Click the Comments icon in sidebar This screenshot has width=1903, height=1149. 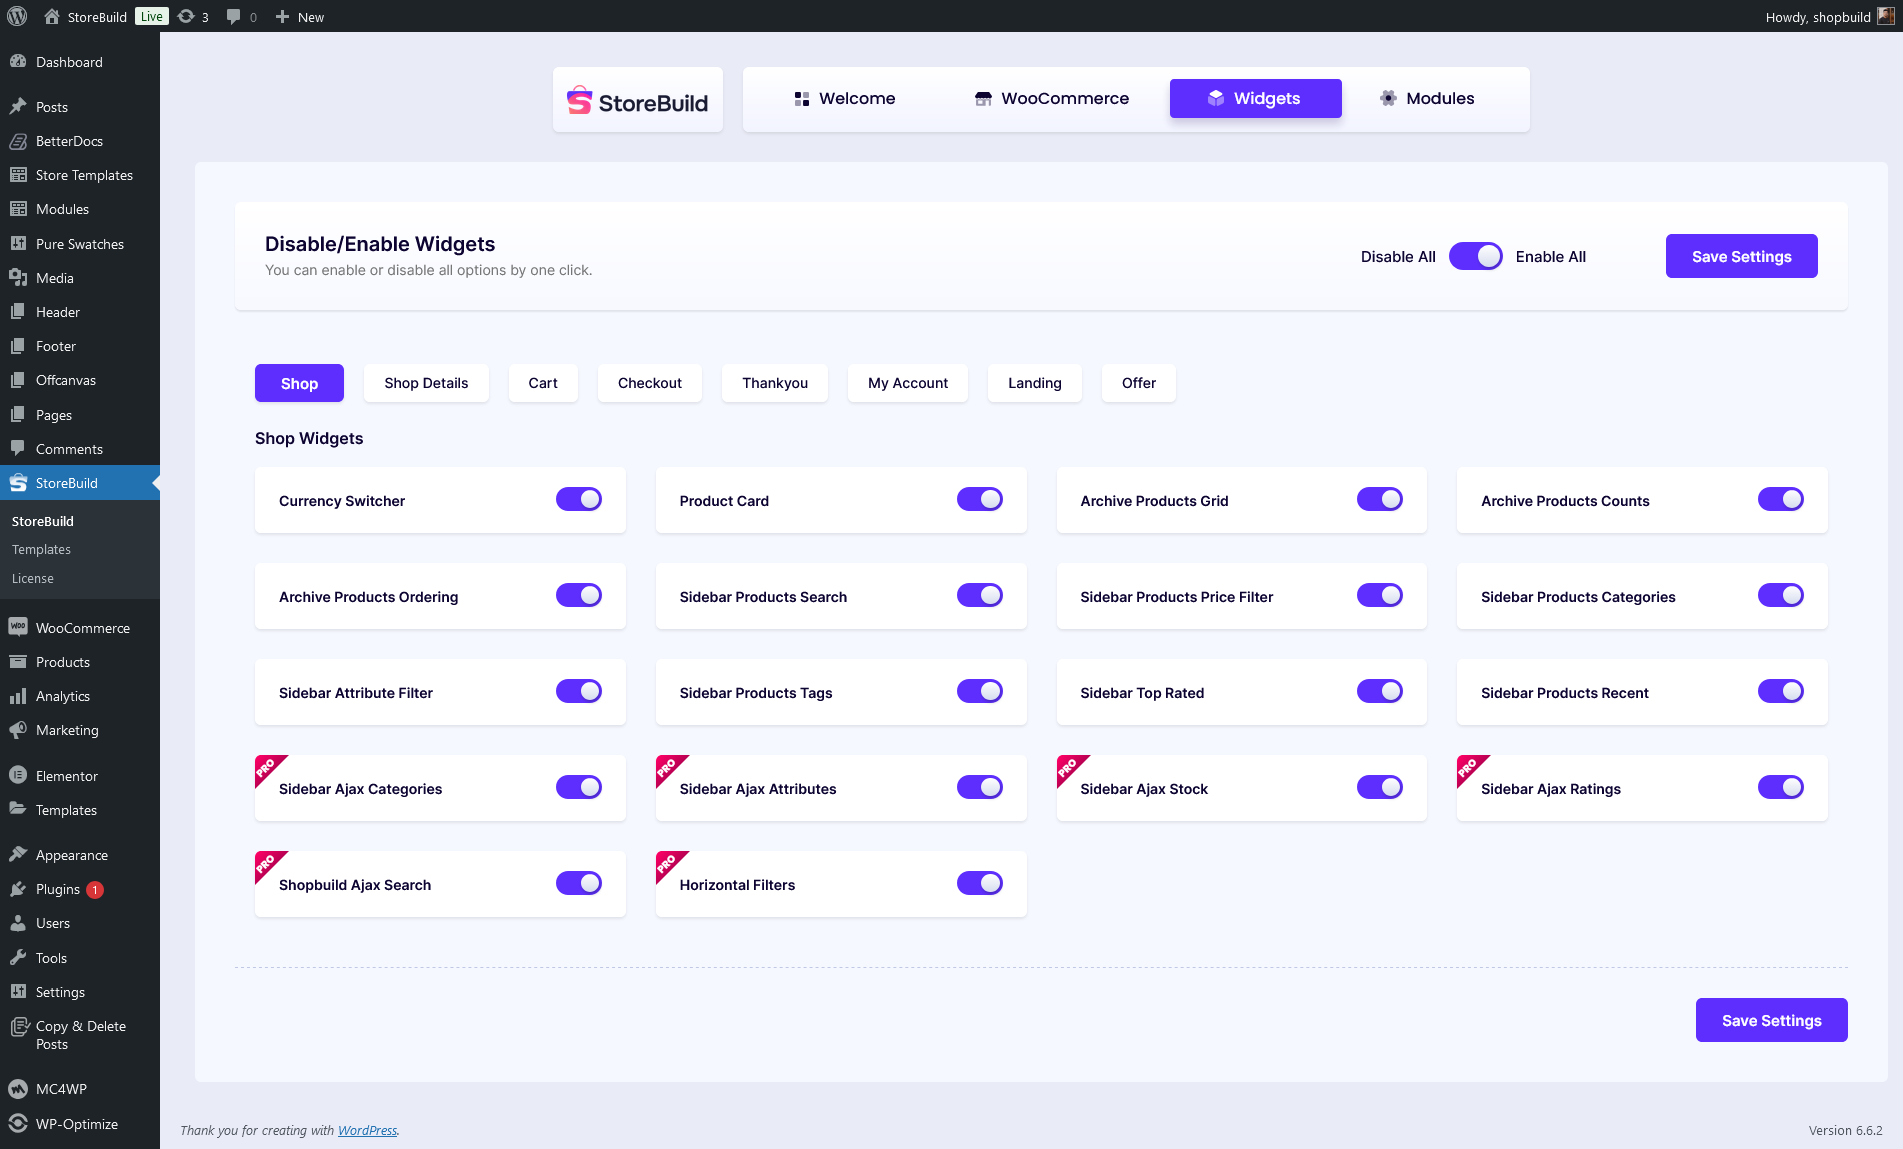click(18, 449)
